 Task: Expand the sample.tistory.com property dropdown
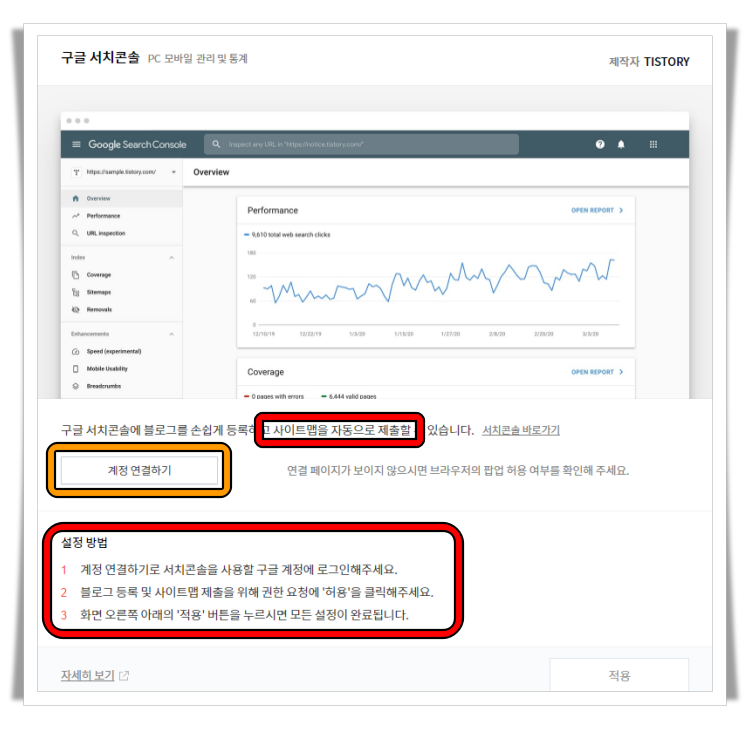[x=173, y=172]
